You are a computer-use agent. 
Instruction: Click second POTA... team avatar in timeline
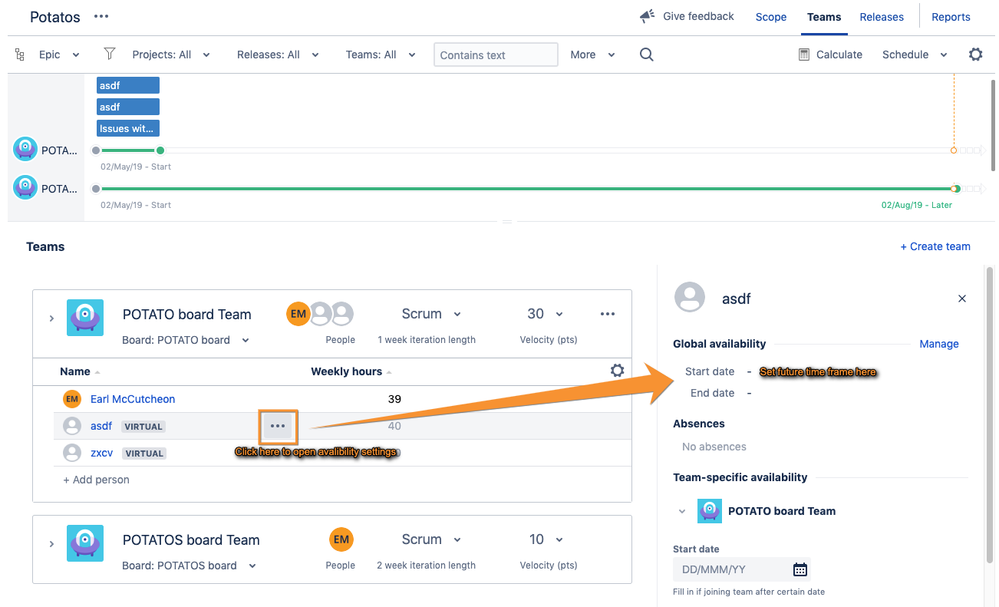click(x=25, y=188)
